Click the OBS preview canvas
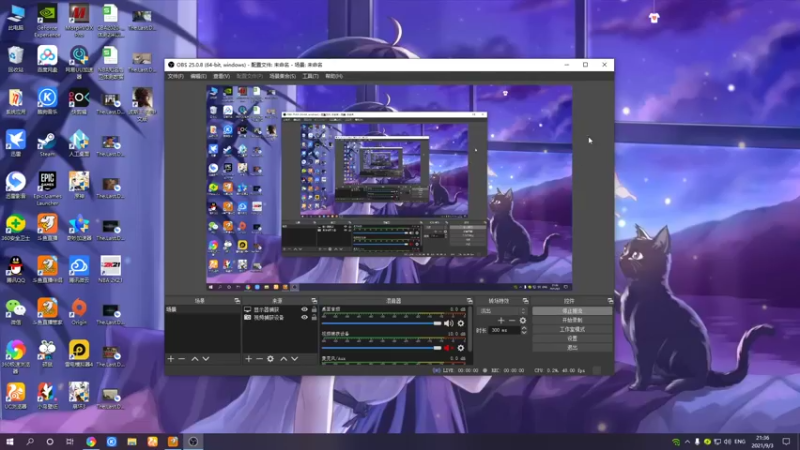Image resolution: width=800 pixels, height=450 pixels. coord(389,188)
